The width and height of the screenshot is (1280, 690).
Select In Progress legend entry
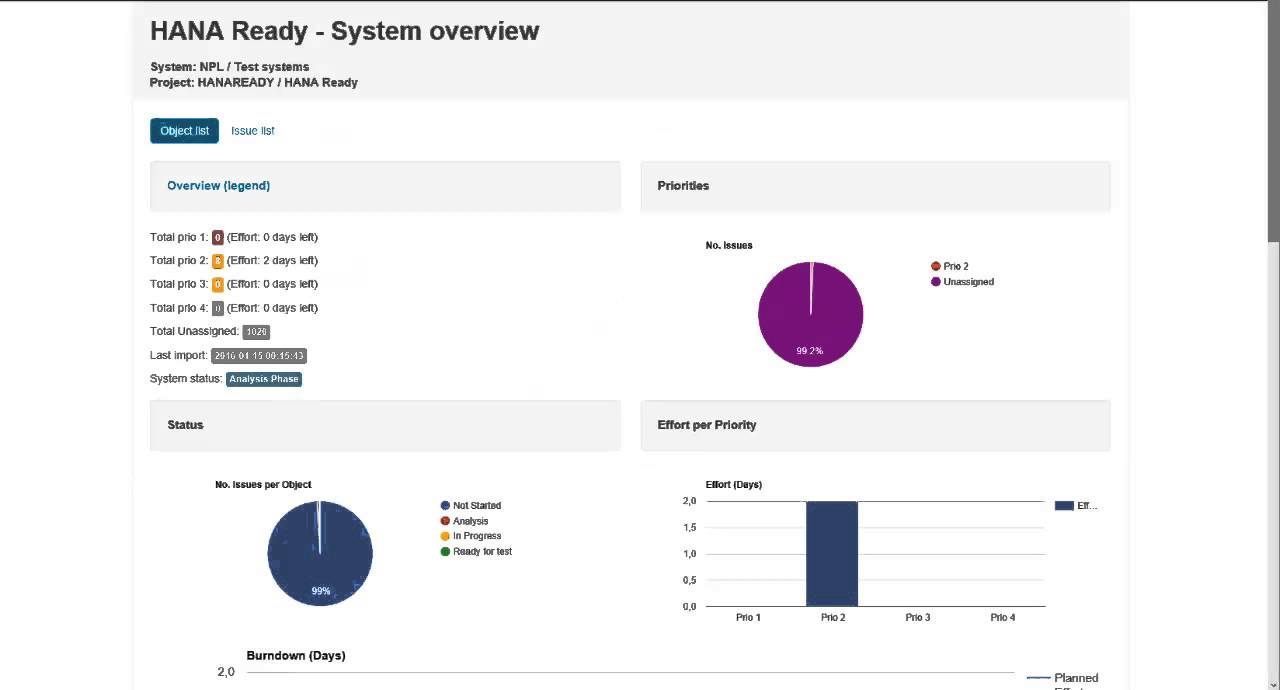coord(470,536)
